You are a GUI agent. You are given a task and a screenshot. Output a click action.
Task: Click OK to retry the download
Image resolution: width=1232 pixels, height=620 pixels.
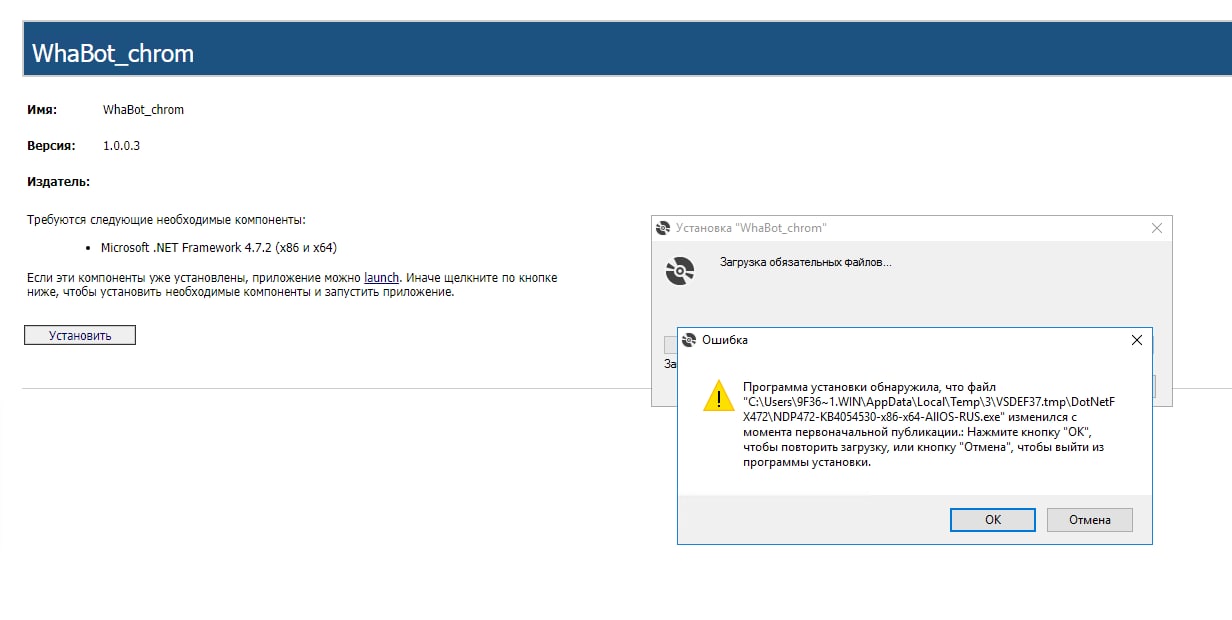pyautogui.click(x=992, y=520)
